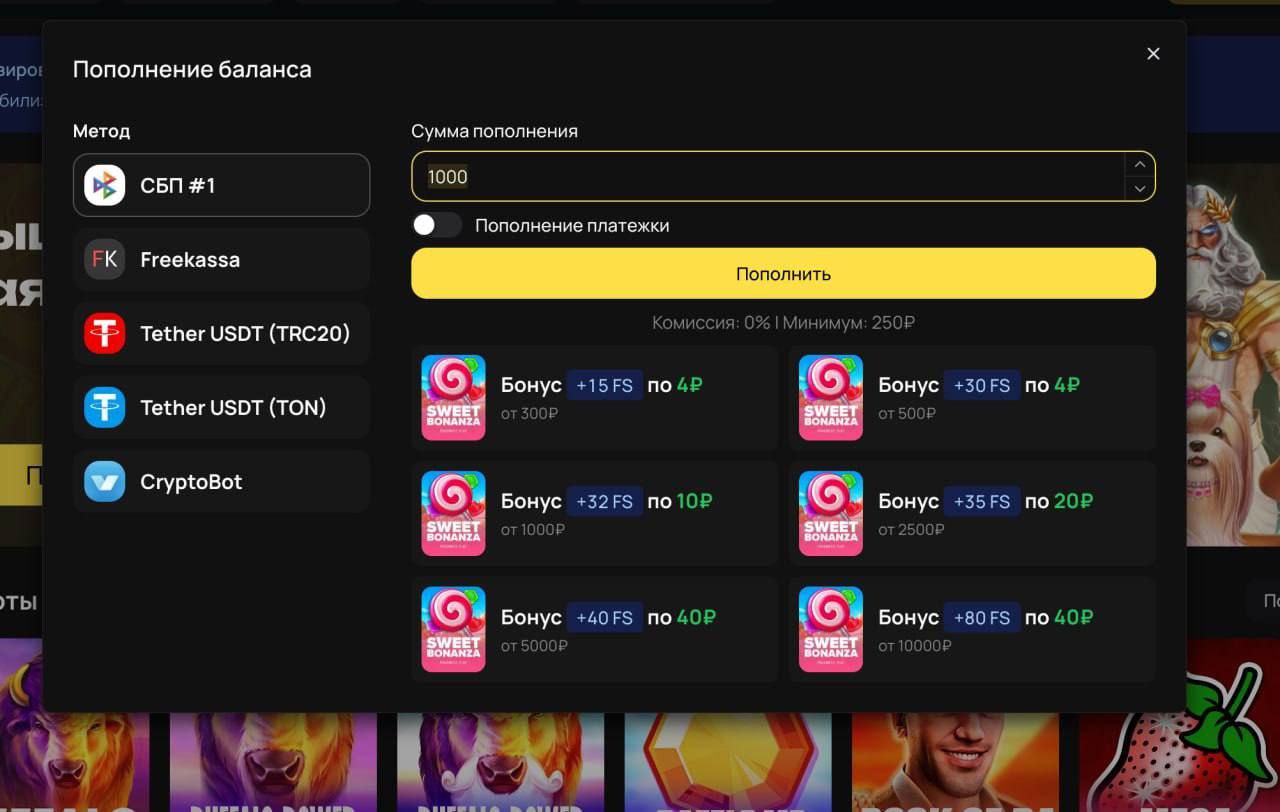Close the Пополнение баланса dialog
The height and width of the screenshot is (812, 1280).
tap(1153, 54)
